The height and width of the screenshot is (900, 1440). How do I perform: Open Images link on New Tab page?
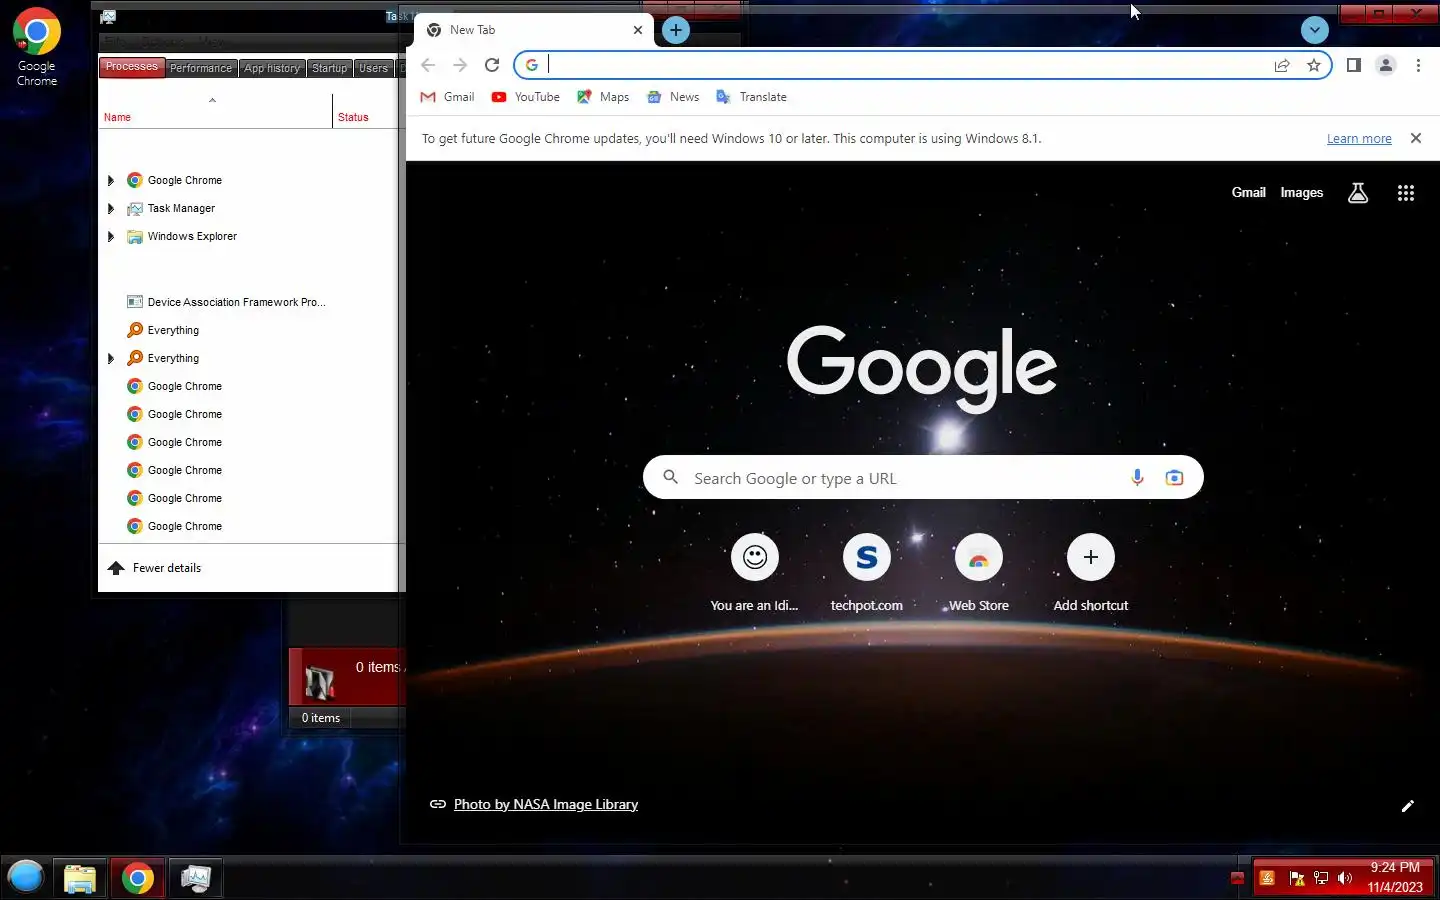[1301, 193]
